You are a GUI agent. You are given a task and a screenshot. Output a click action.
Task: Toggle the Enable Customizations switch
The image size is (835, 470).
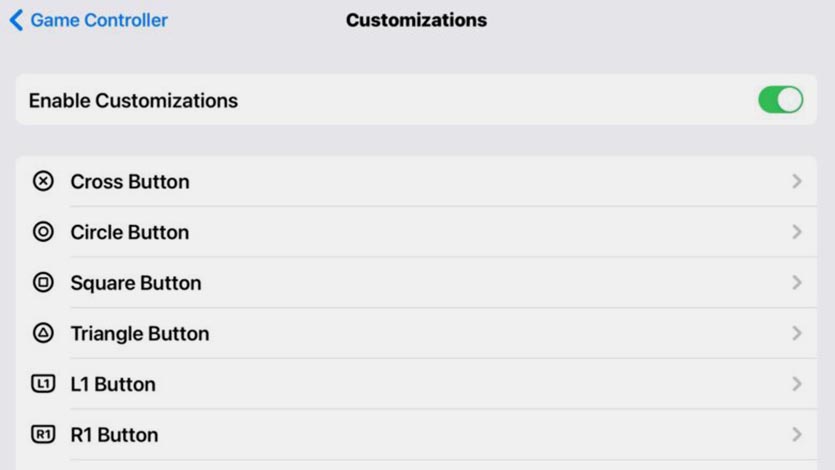[x=780, y=100]
